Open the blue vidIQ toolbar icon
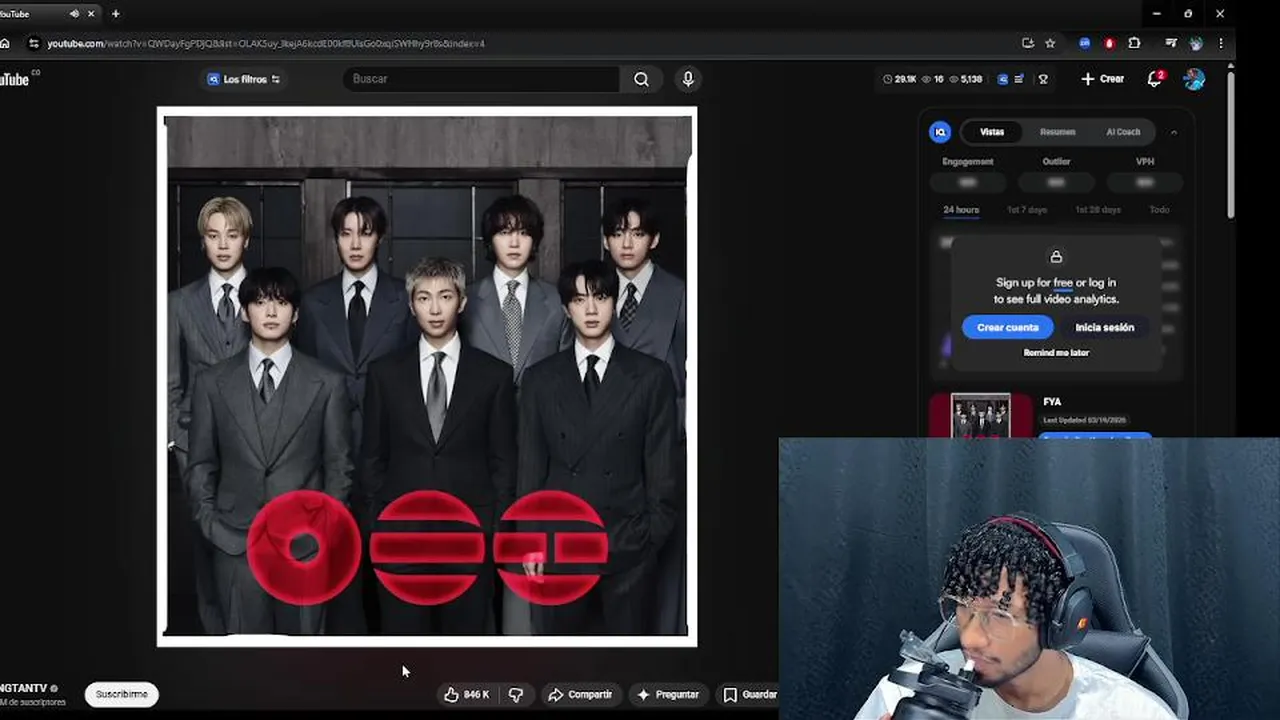Screen dimensions: 1280x720 pos(1003,79)
